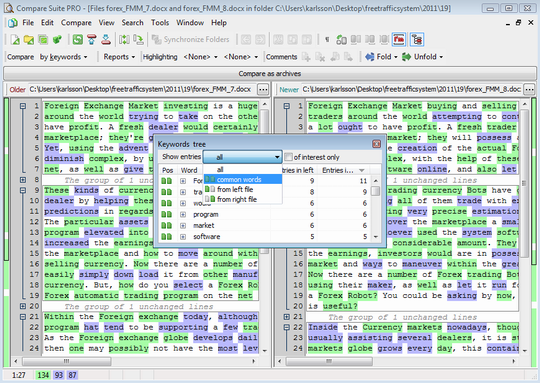
Task: Click the browse button for the Older file path
Action: (263, 90)
